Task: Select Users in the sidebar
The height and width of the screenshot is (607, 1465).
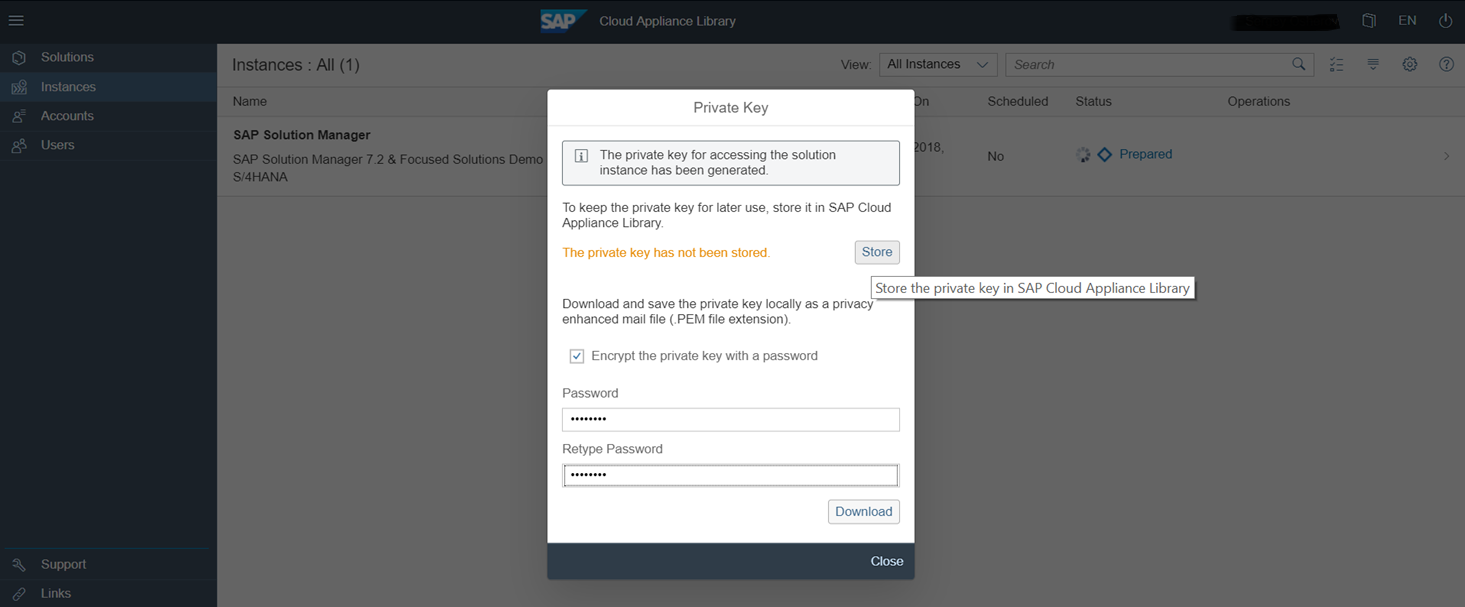Action: 57,145
